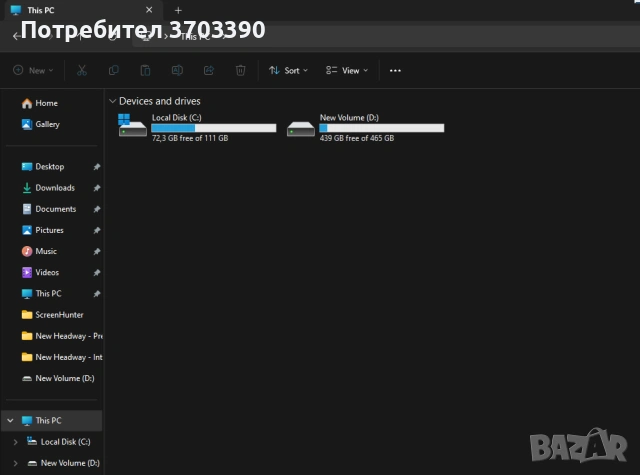Open the See more ellipsis menu

(x=395, y=71)
